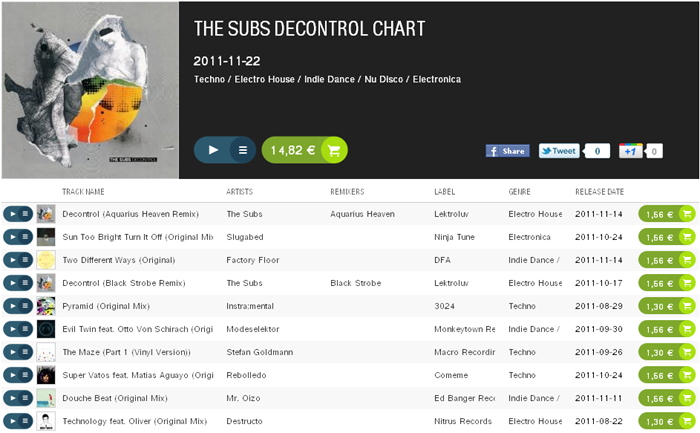Open Modeselektor track thumbnail
This screenshot has height=433, width=700.
(46, 329)
